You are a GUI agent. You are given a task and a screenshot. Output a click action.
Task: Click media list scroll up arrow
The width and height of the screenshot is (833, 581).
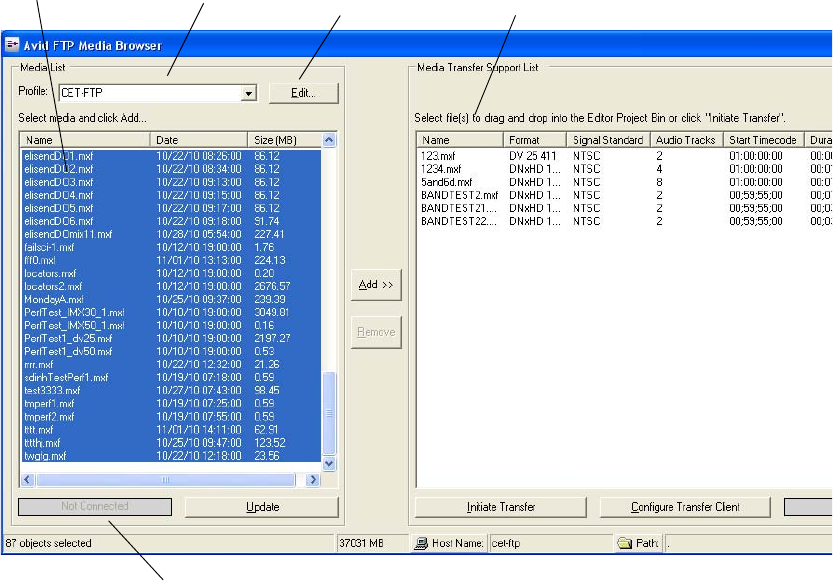click(329, 140)
